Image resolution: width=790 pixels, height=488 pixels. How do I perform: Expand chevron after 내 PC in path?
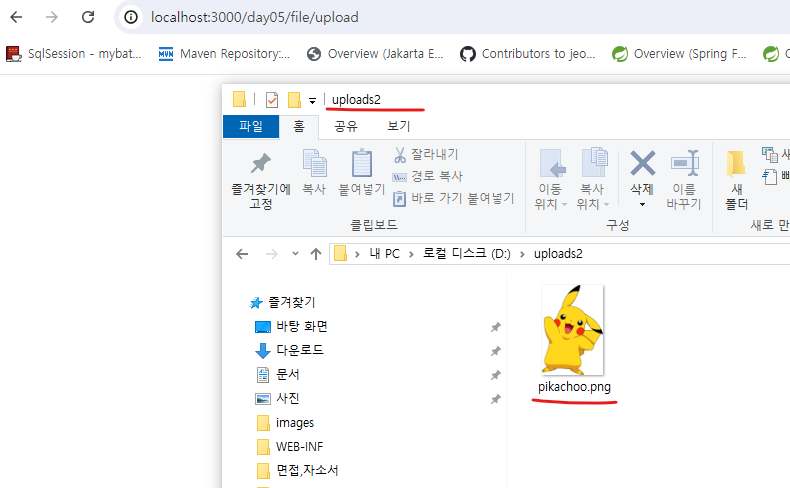[411, 254]
